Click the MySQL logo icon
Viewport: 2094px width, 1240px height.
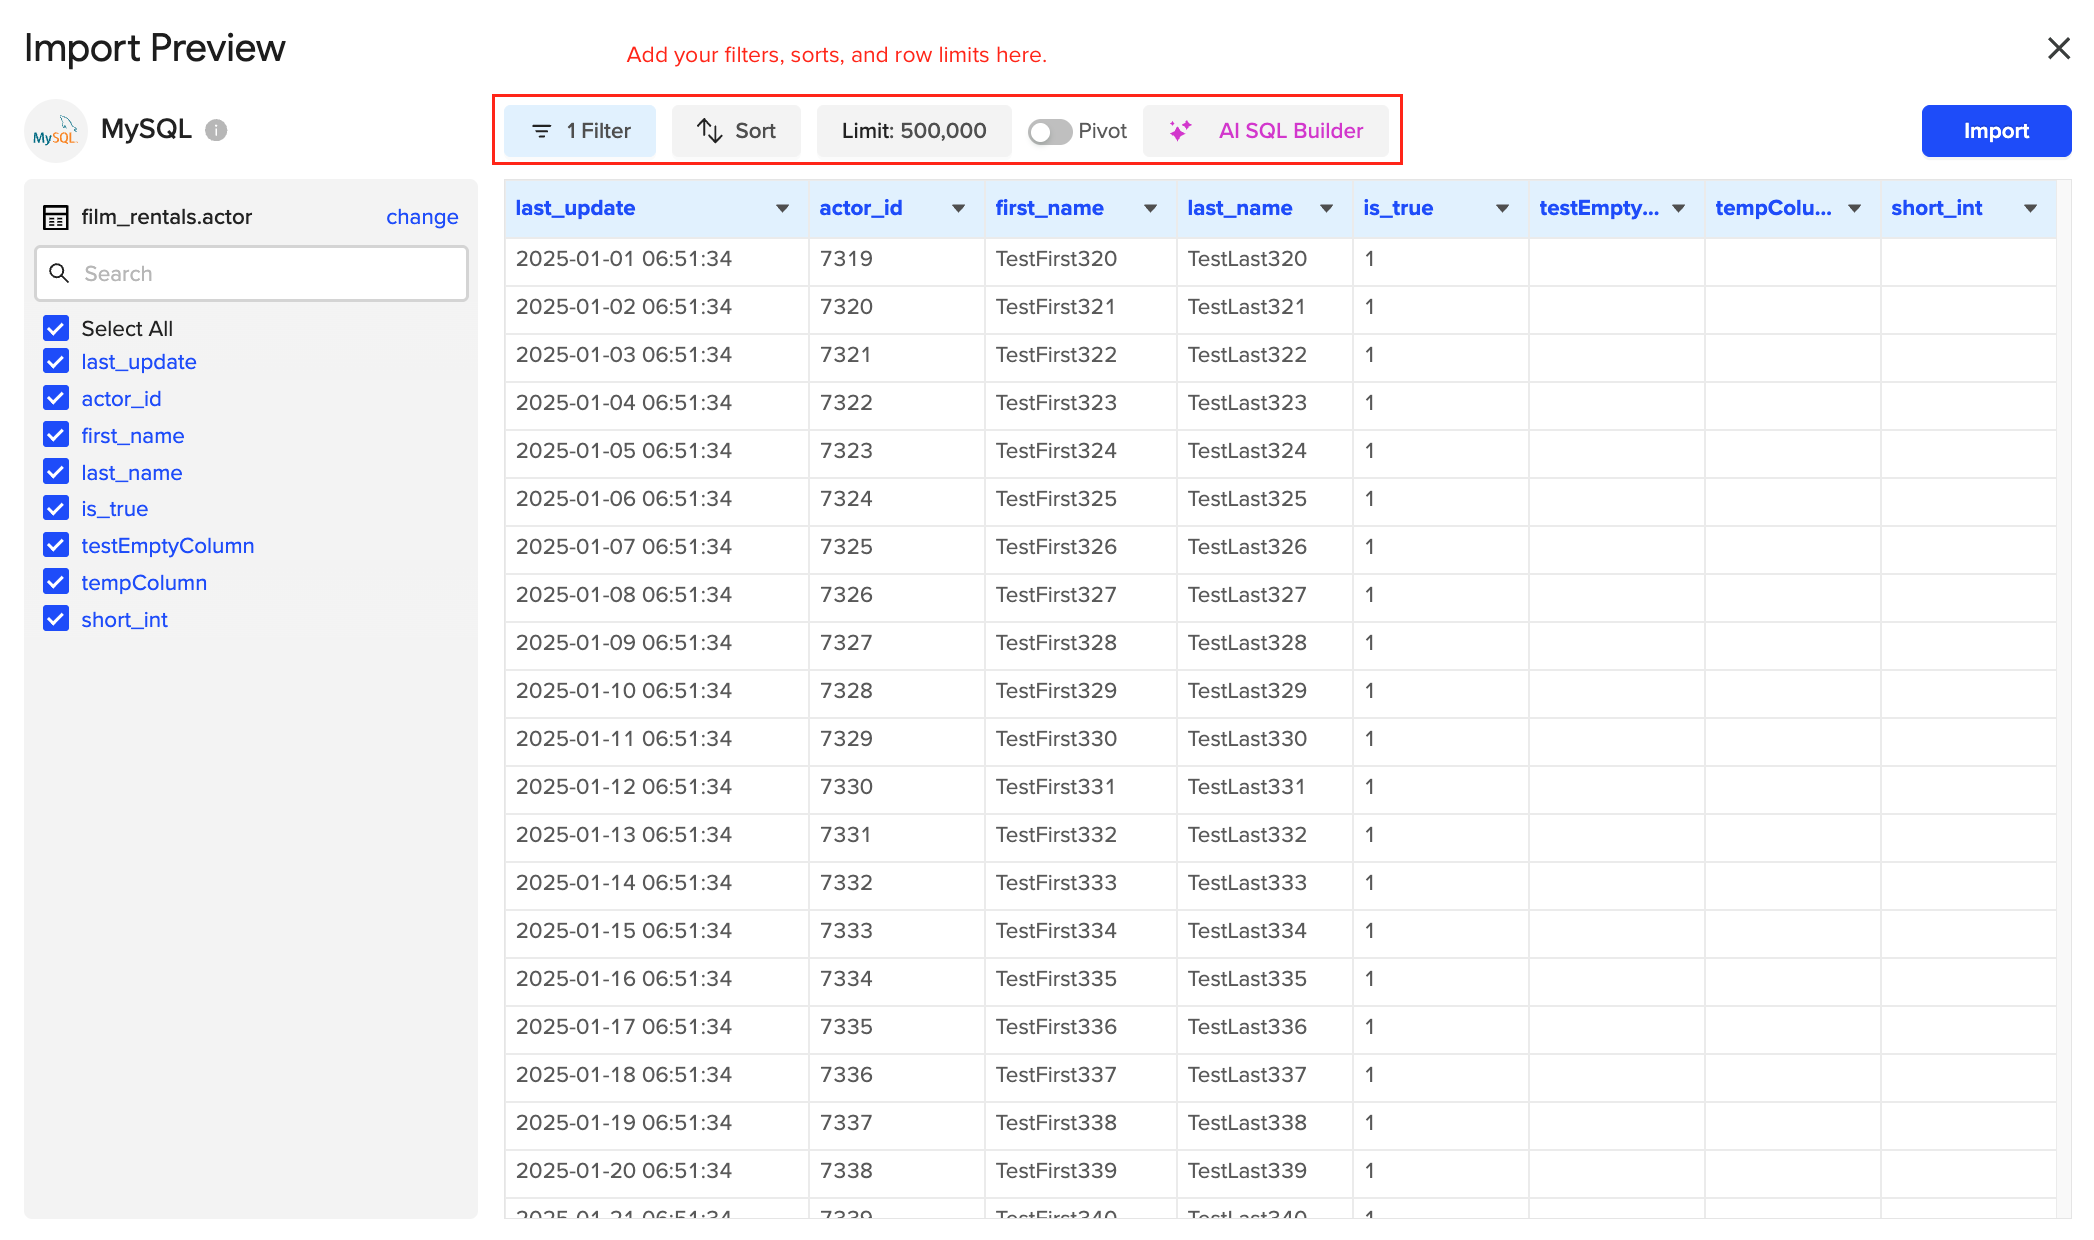(x=57, y=130)
